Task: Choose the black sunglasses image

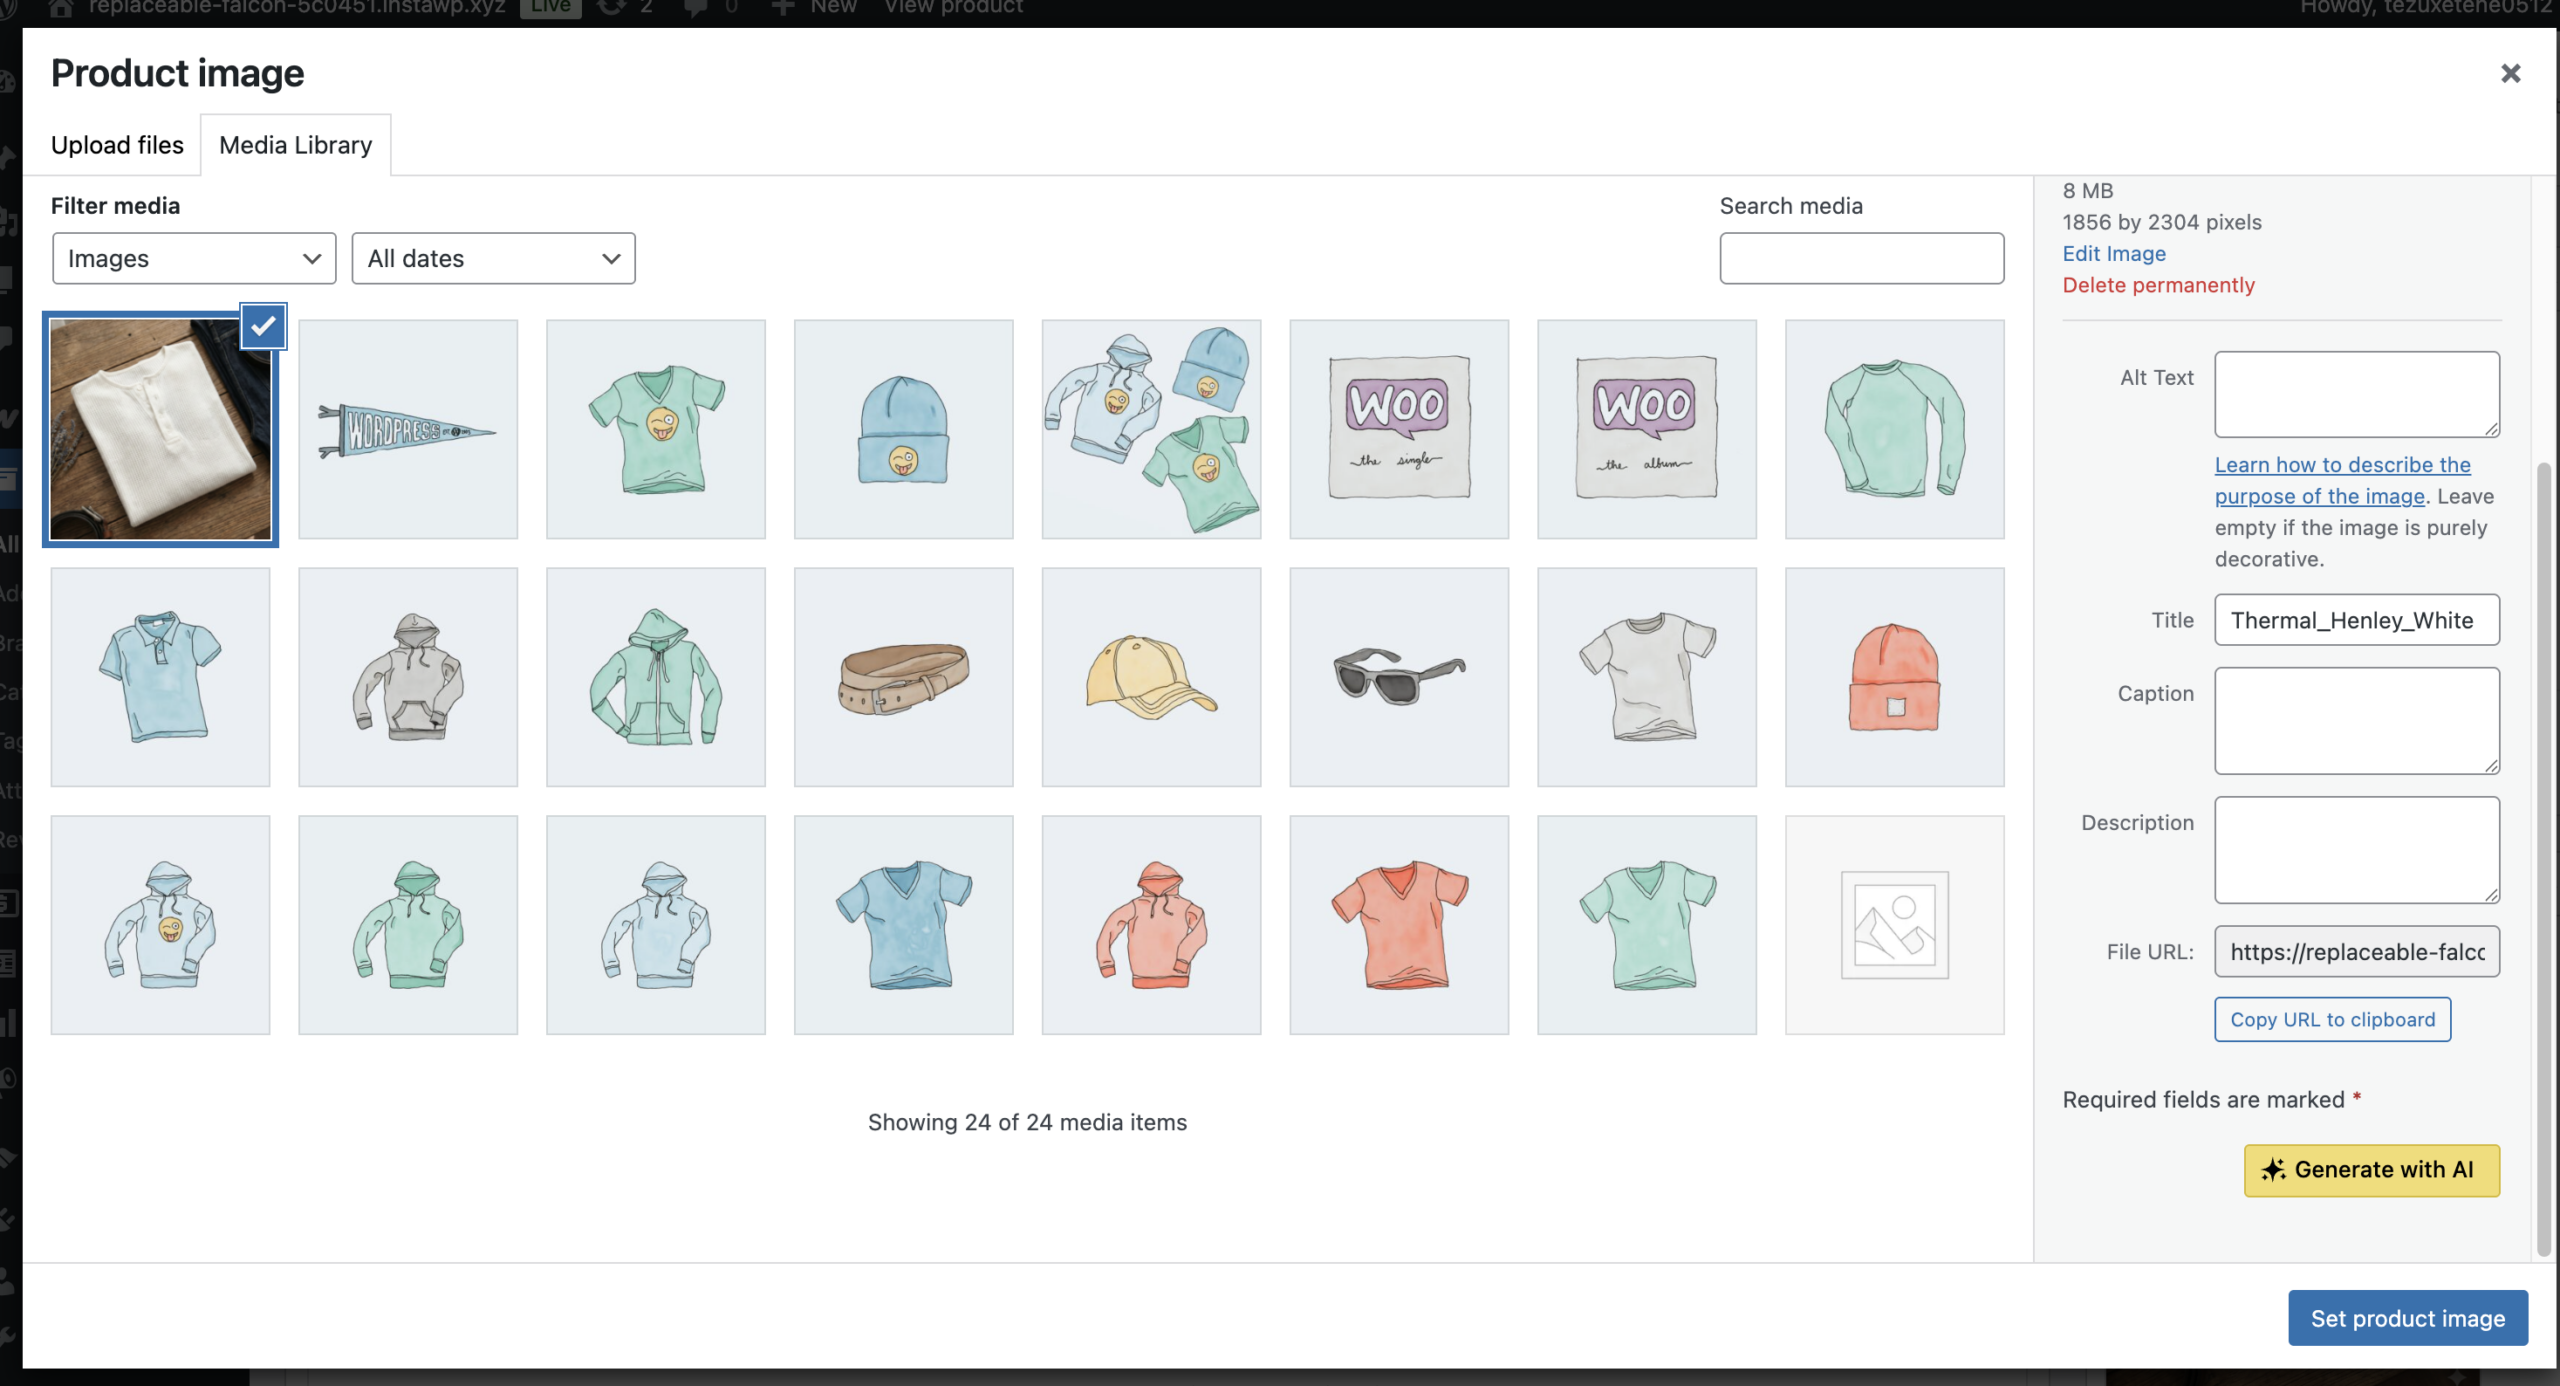Action: [x=1398, y=677]
